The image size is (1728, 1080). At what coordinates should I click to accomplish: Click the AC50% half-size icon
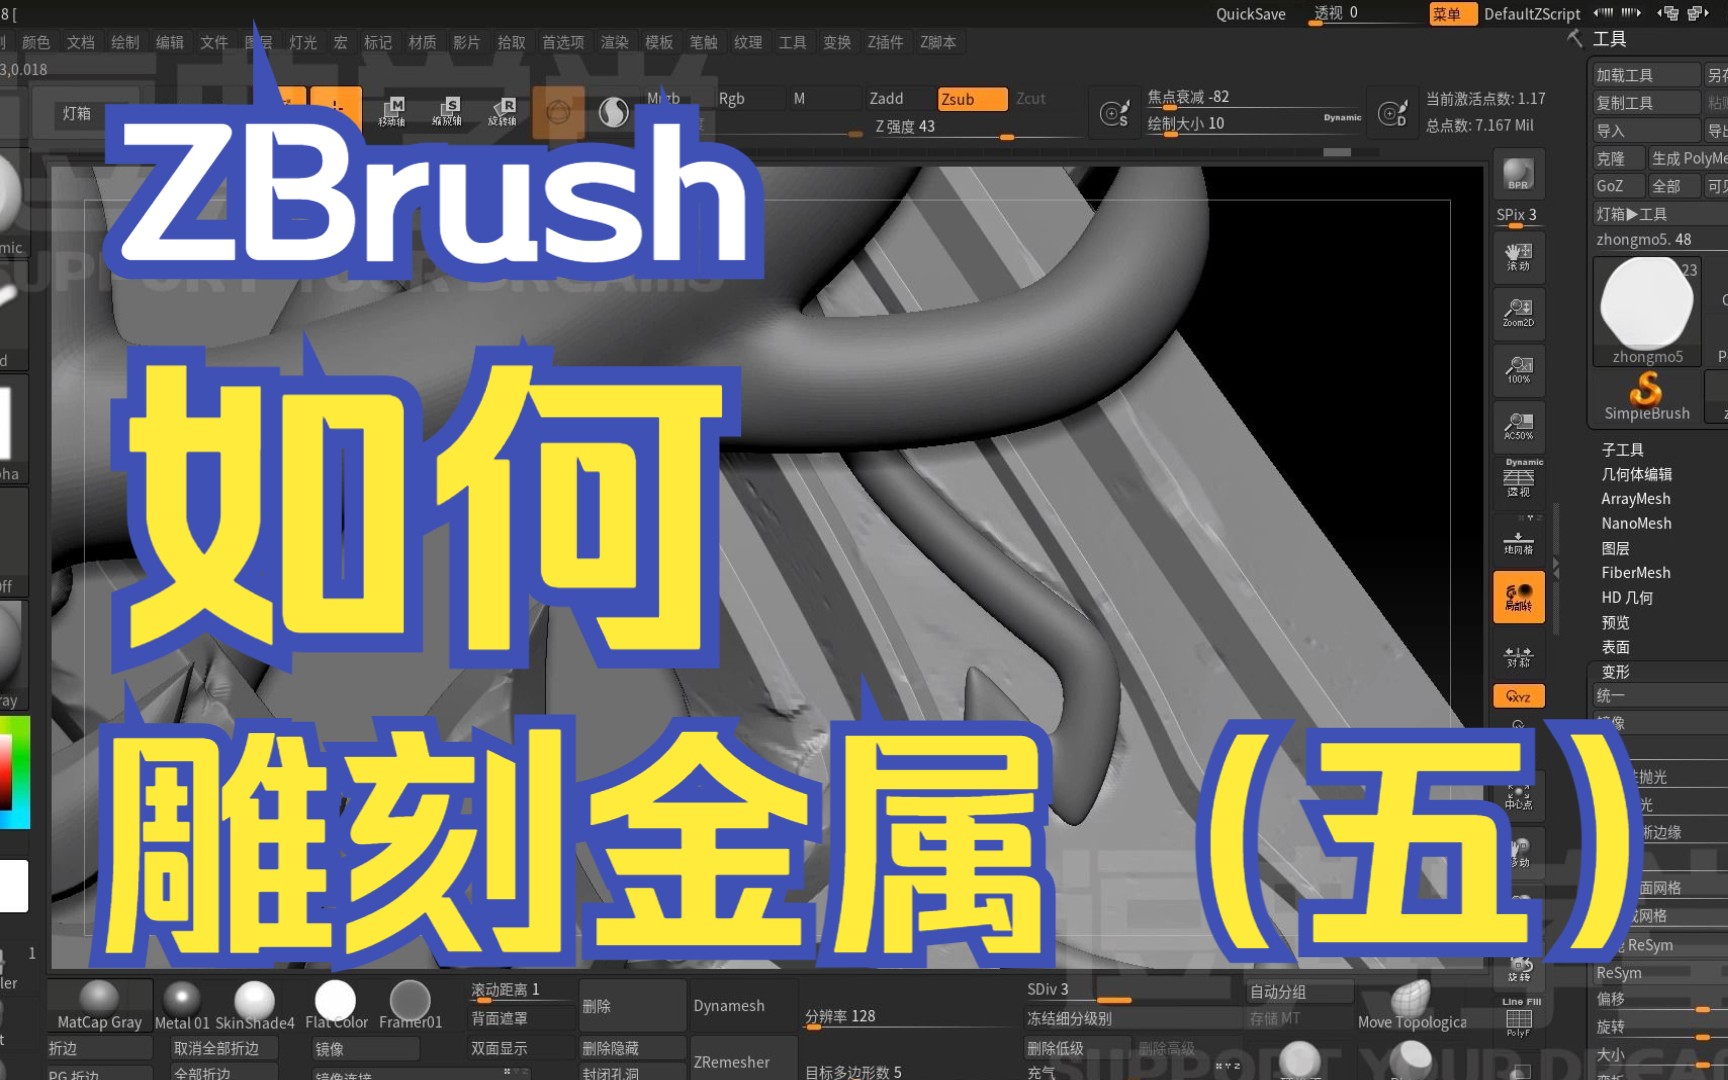[1518, 427]
